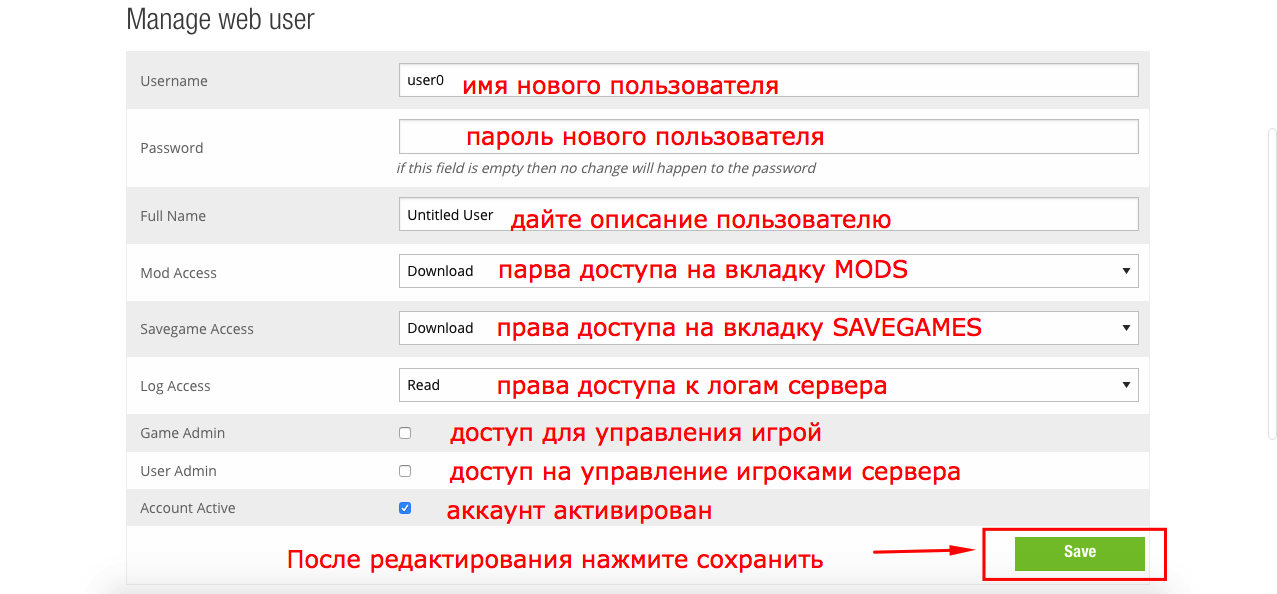The image size is (1277, 594).
Task: Select the text 'user0' in Username
Action: 425,80
